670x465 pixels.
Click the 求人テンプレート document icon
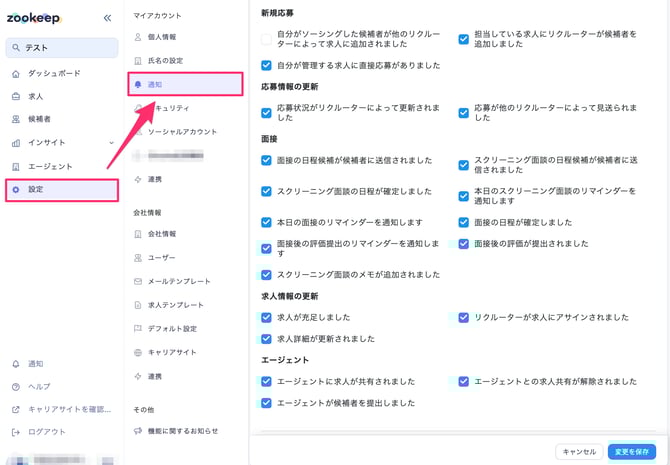coord(138,305)
